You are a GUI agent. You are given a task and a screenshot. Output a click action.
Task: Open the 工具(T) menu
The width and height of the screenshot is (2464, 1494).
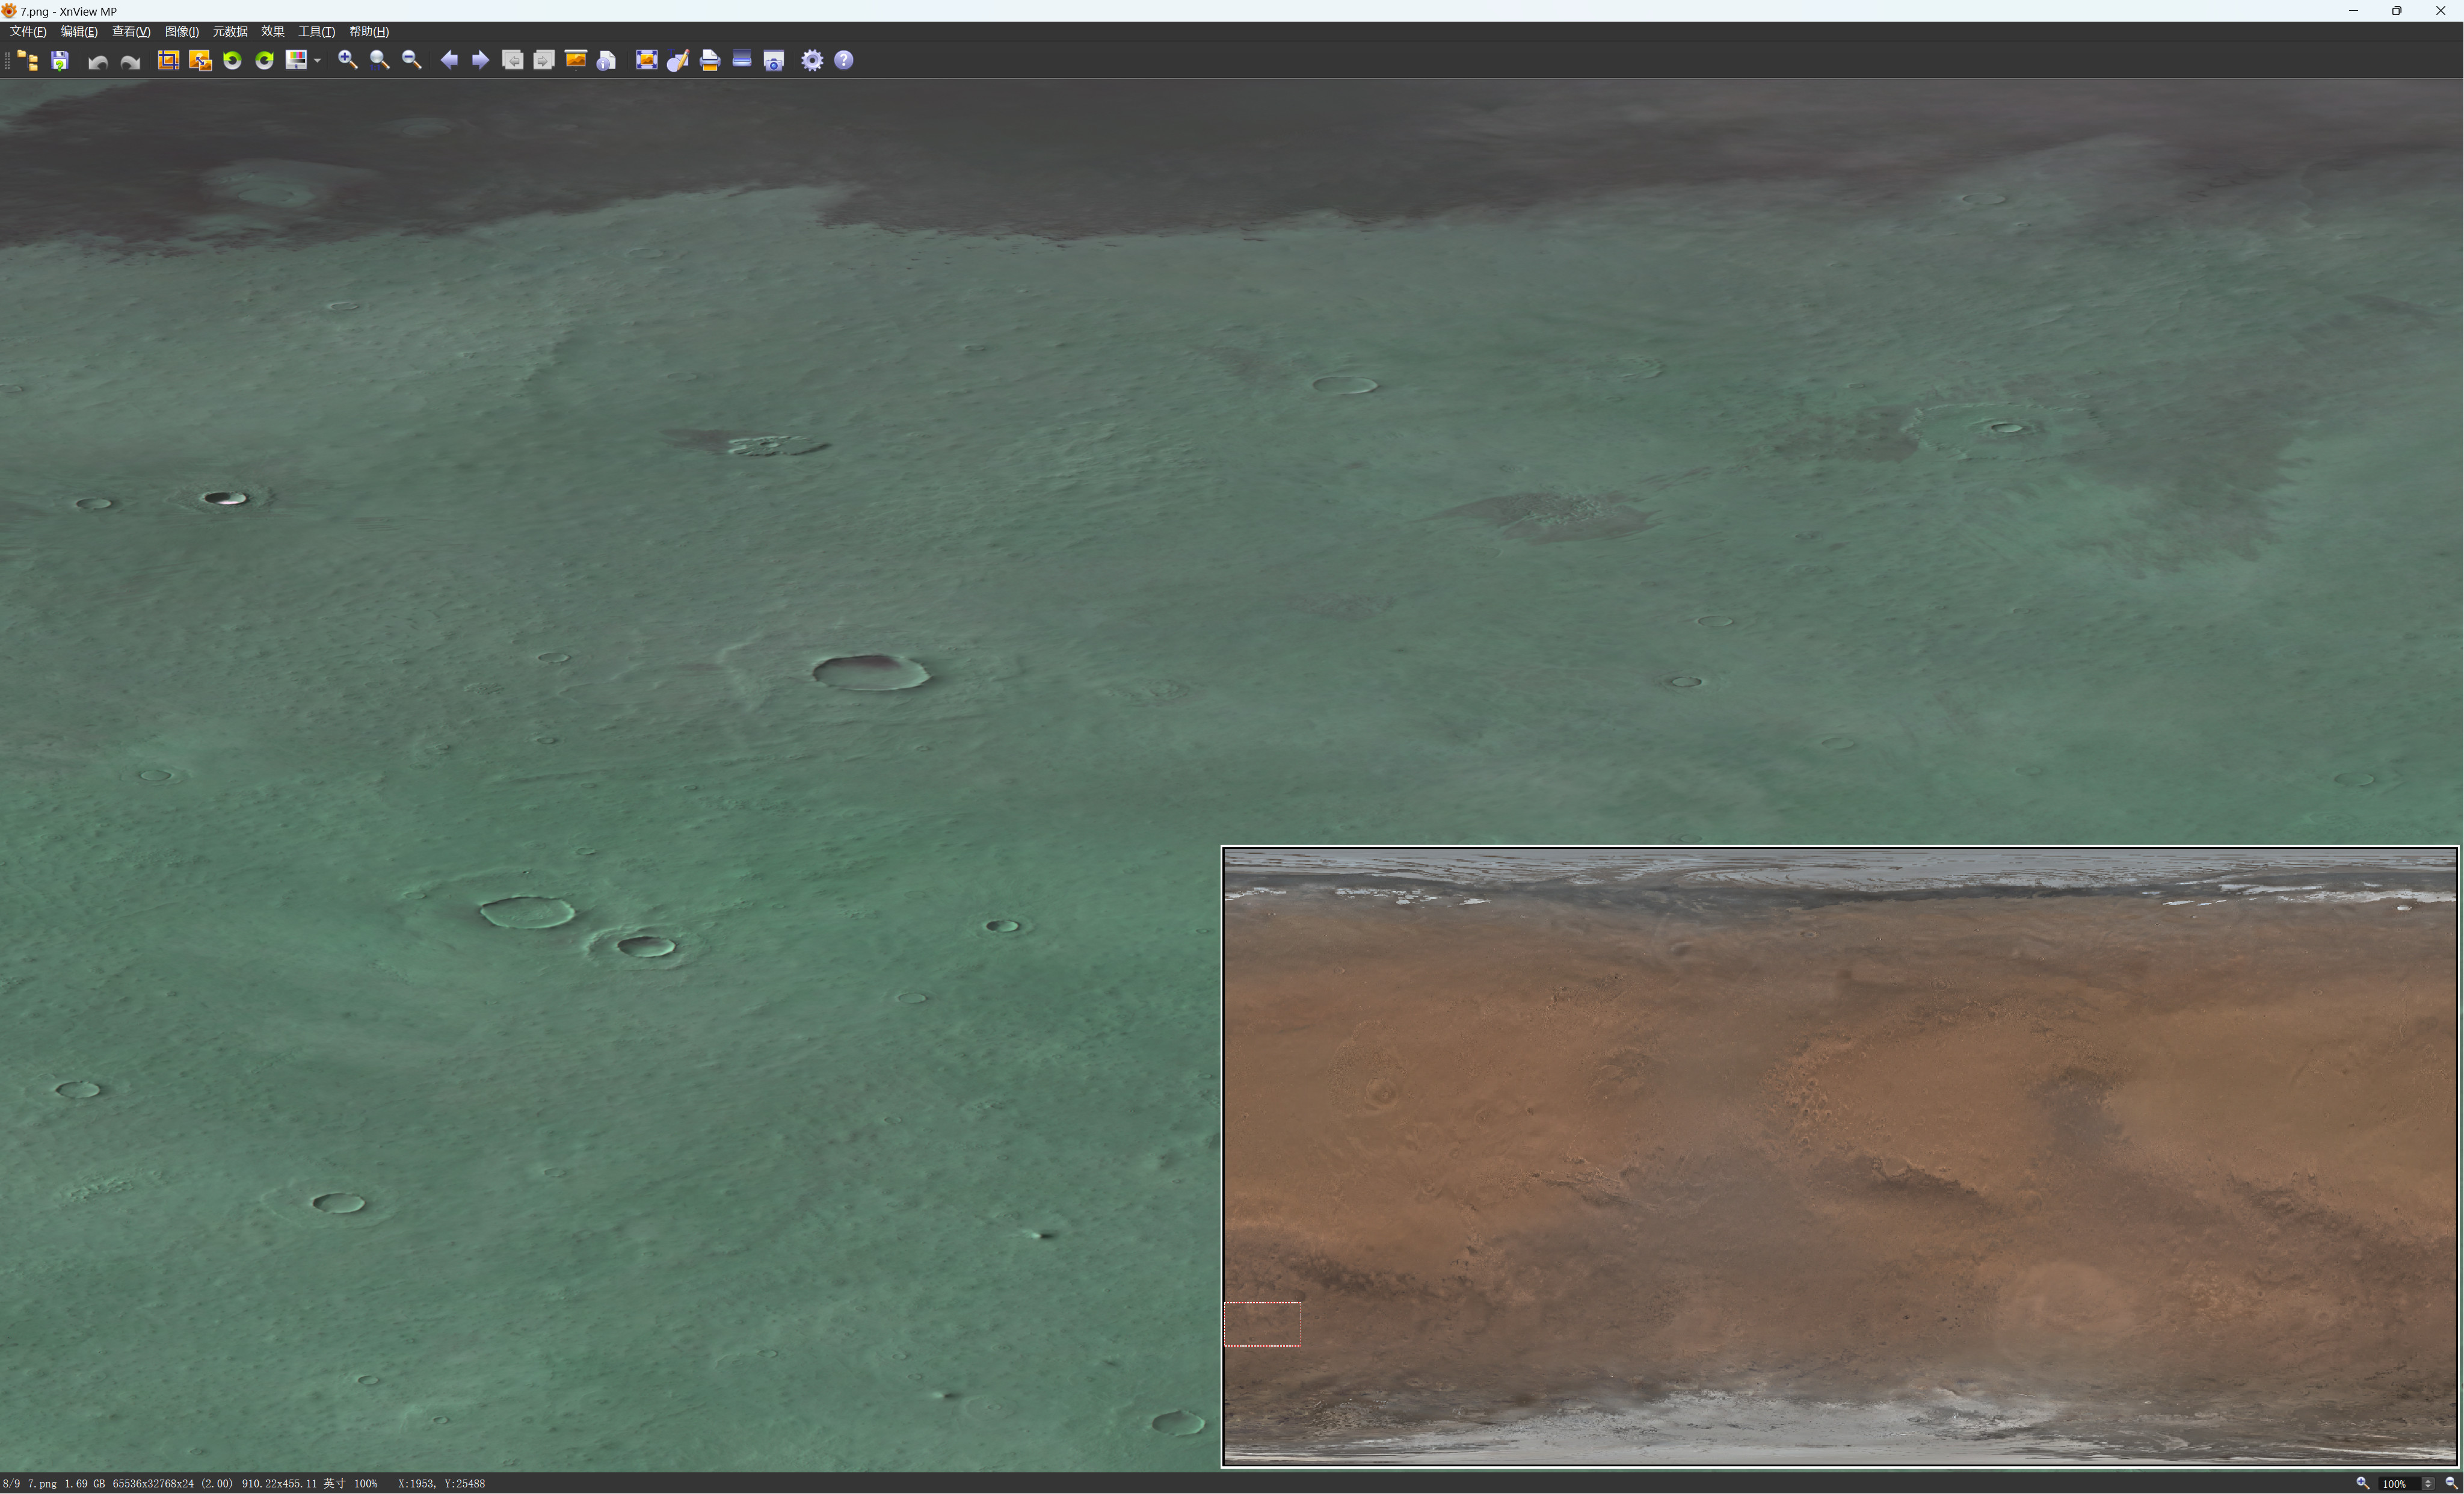coord(316,32)
